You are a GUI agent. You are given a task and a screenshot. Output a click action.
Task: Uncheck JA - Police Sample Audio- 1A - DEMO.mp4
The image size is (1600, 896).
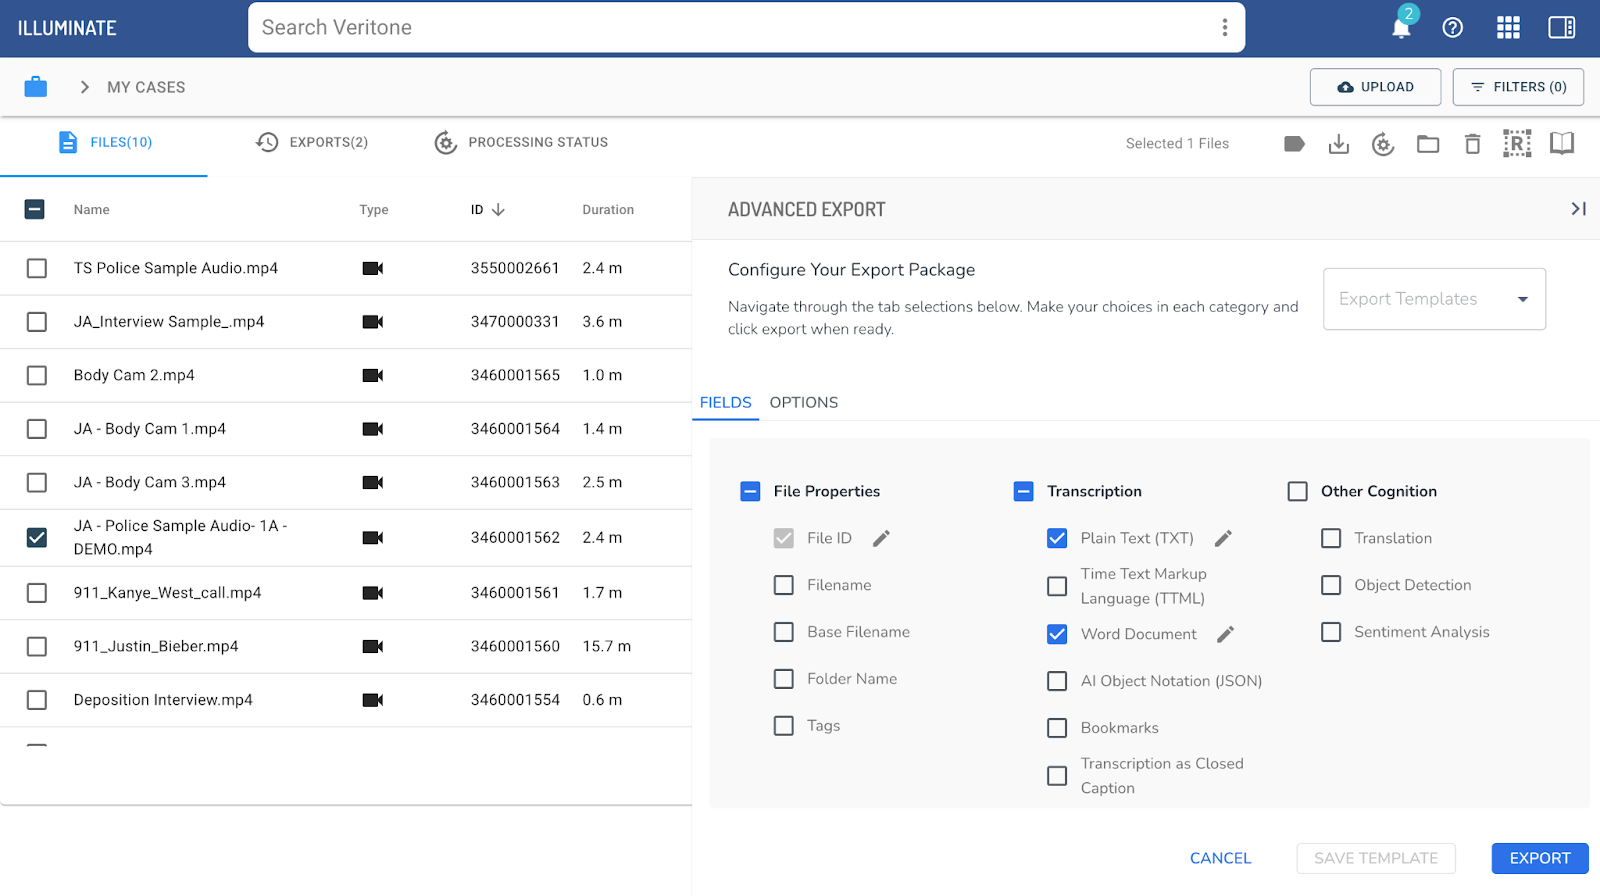point(37,537)
